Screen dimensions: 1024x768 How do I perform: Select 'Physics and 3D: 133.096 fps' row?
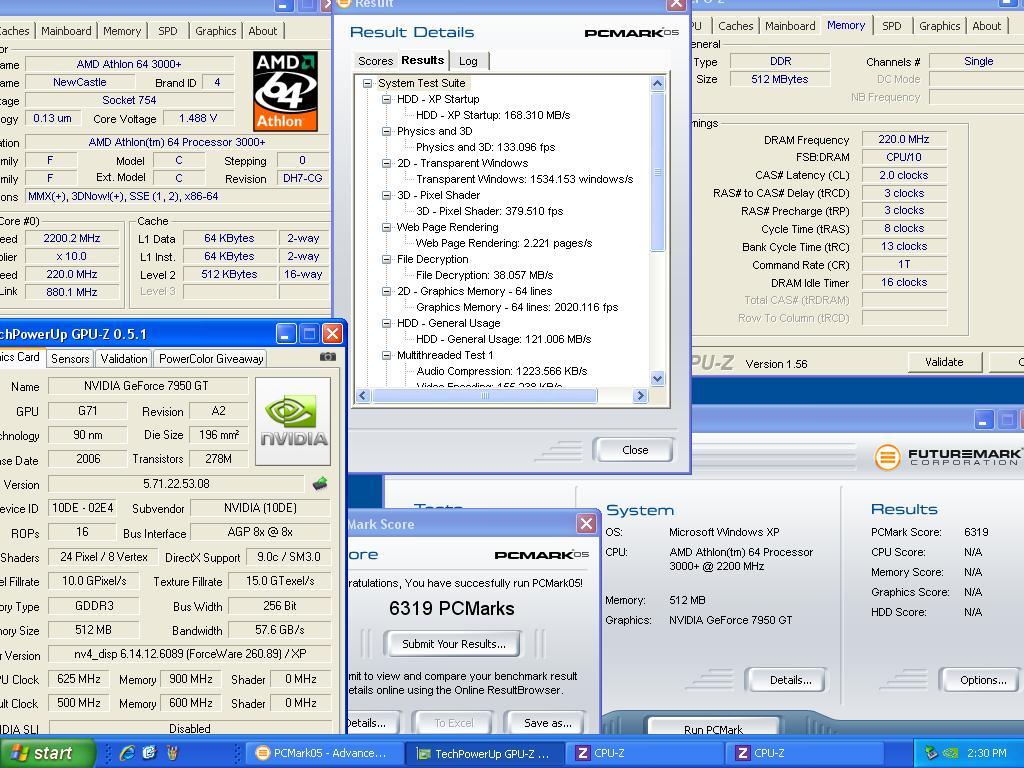[485, 148]
